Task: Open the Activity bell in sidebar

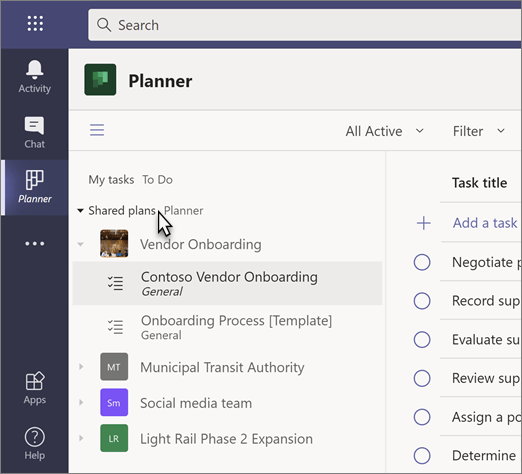Action: [35, 77]
